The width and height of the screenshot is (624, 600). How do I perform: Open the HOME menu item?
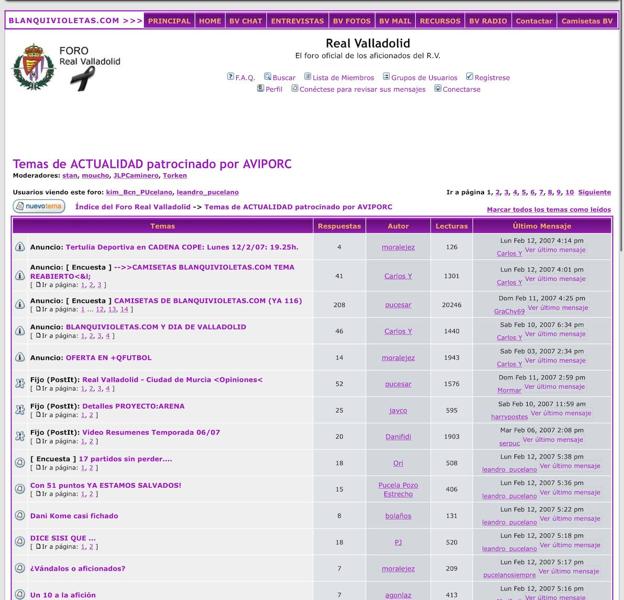[x=210, y=21]
